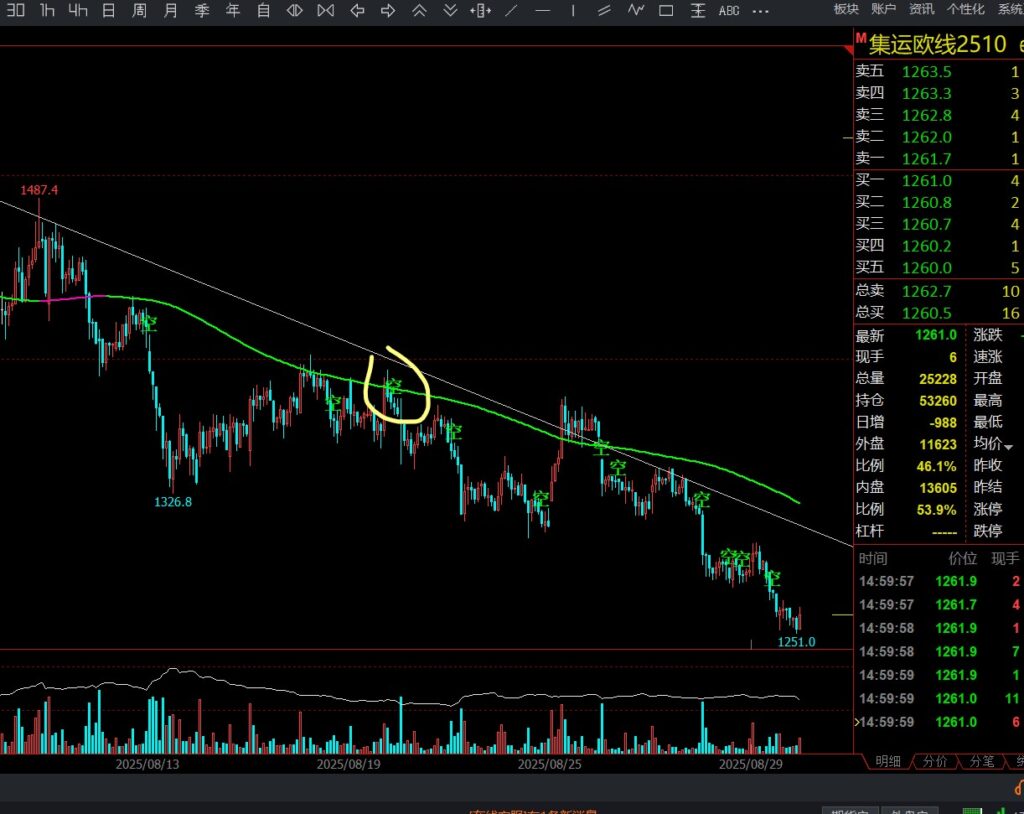Expand the 均价 dropdown arrow
This screenshot has height=814, width=1024.
click(1008, 447)
